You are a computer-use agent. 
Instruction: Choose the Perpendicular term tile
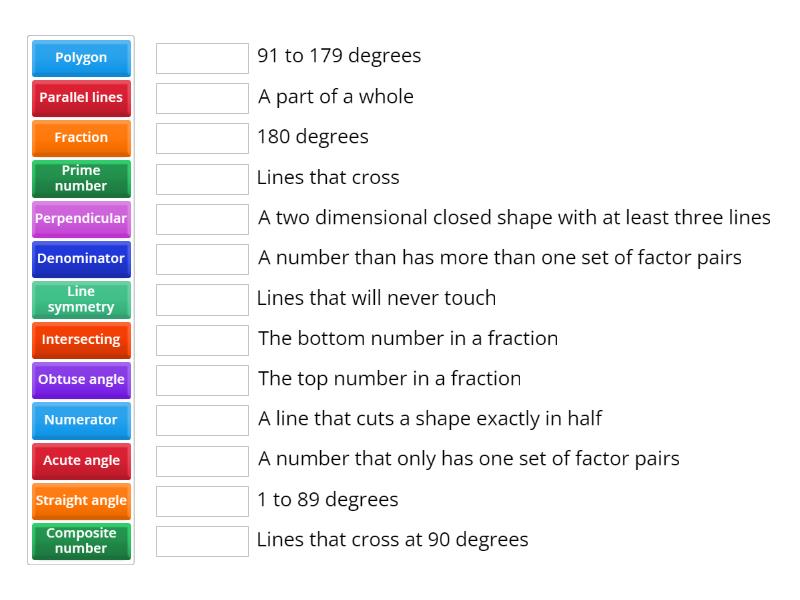(x=80, y=219)
